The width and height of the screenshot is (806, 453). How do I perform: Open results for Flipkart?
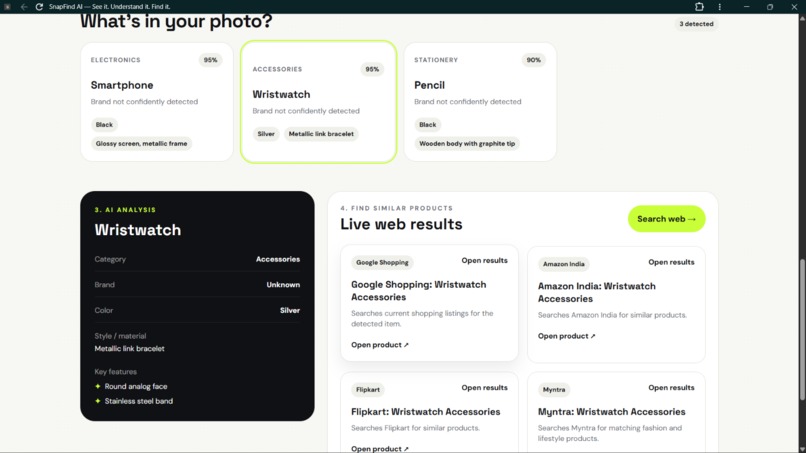pos(484,388)
